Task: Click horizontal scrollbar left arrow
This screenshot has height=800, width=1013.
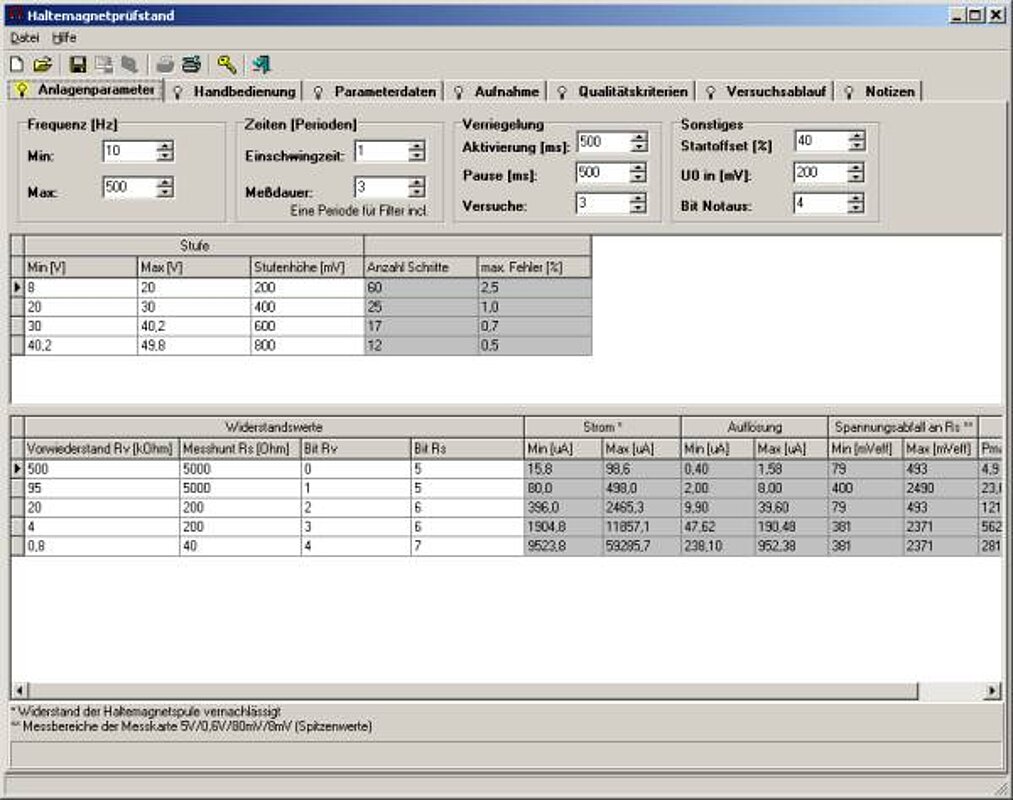Action: tap(20, 691)
